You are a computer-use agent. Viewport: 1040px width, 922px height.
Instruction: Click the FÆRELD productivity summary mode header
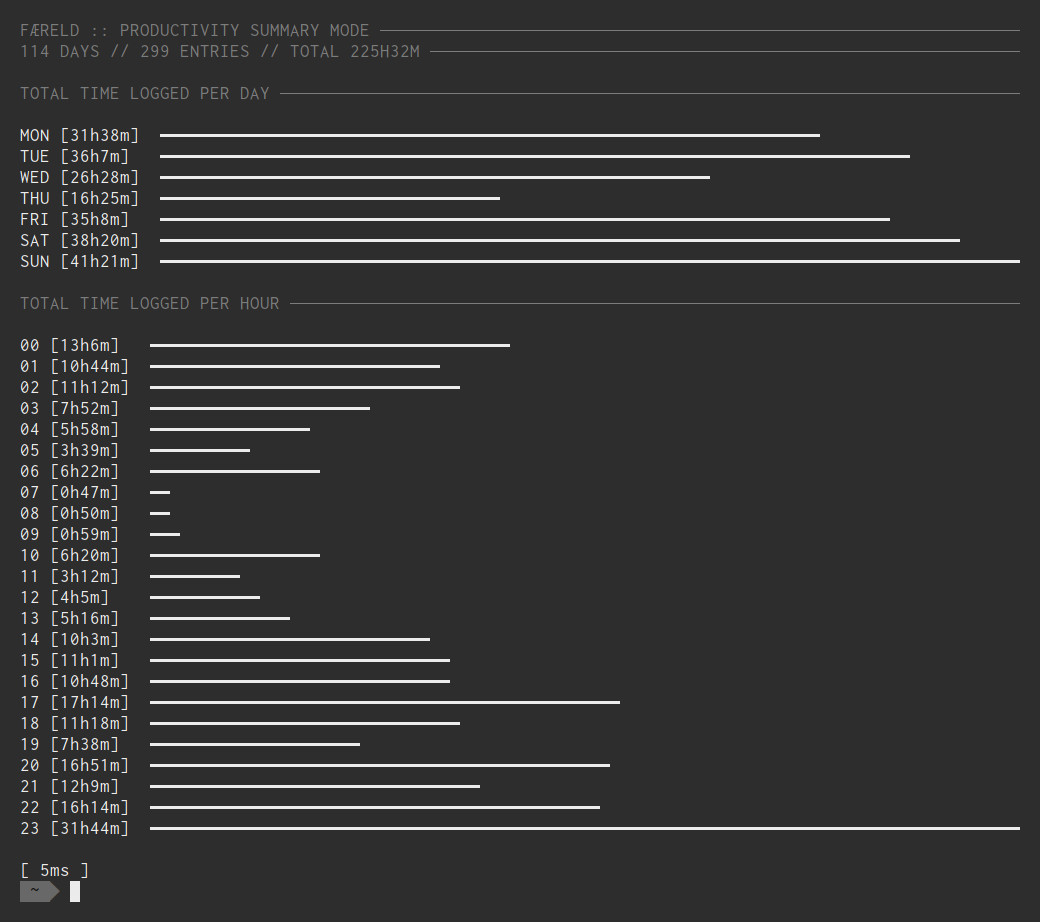coord(194,31)
